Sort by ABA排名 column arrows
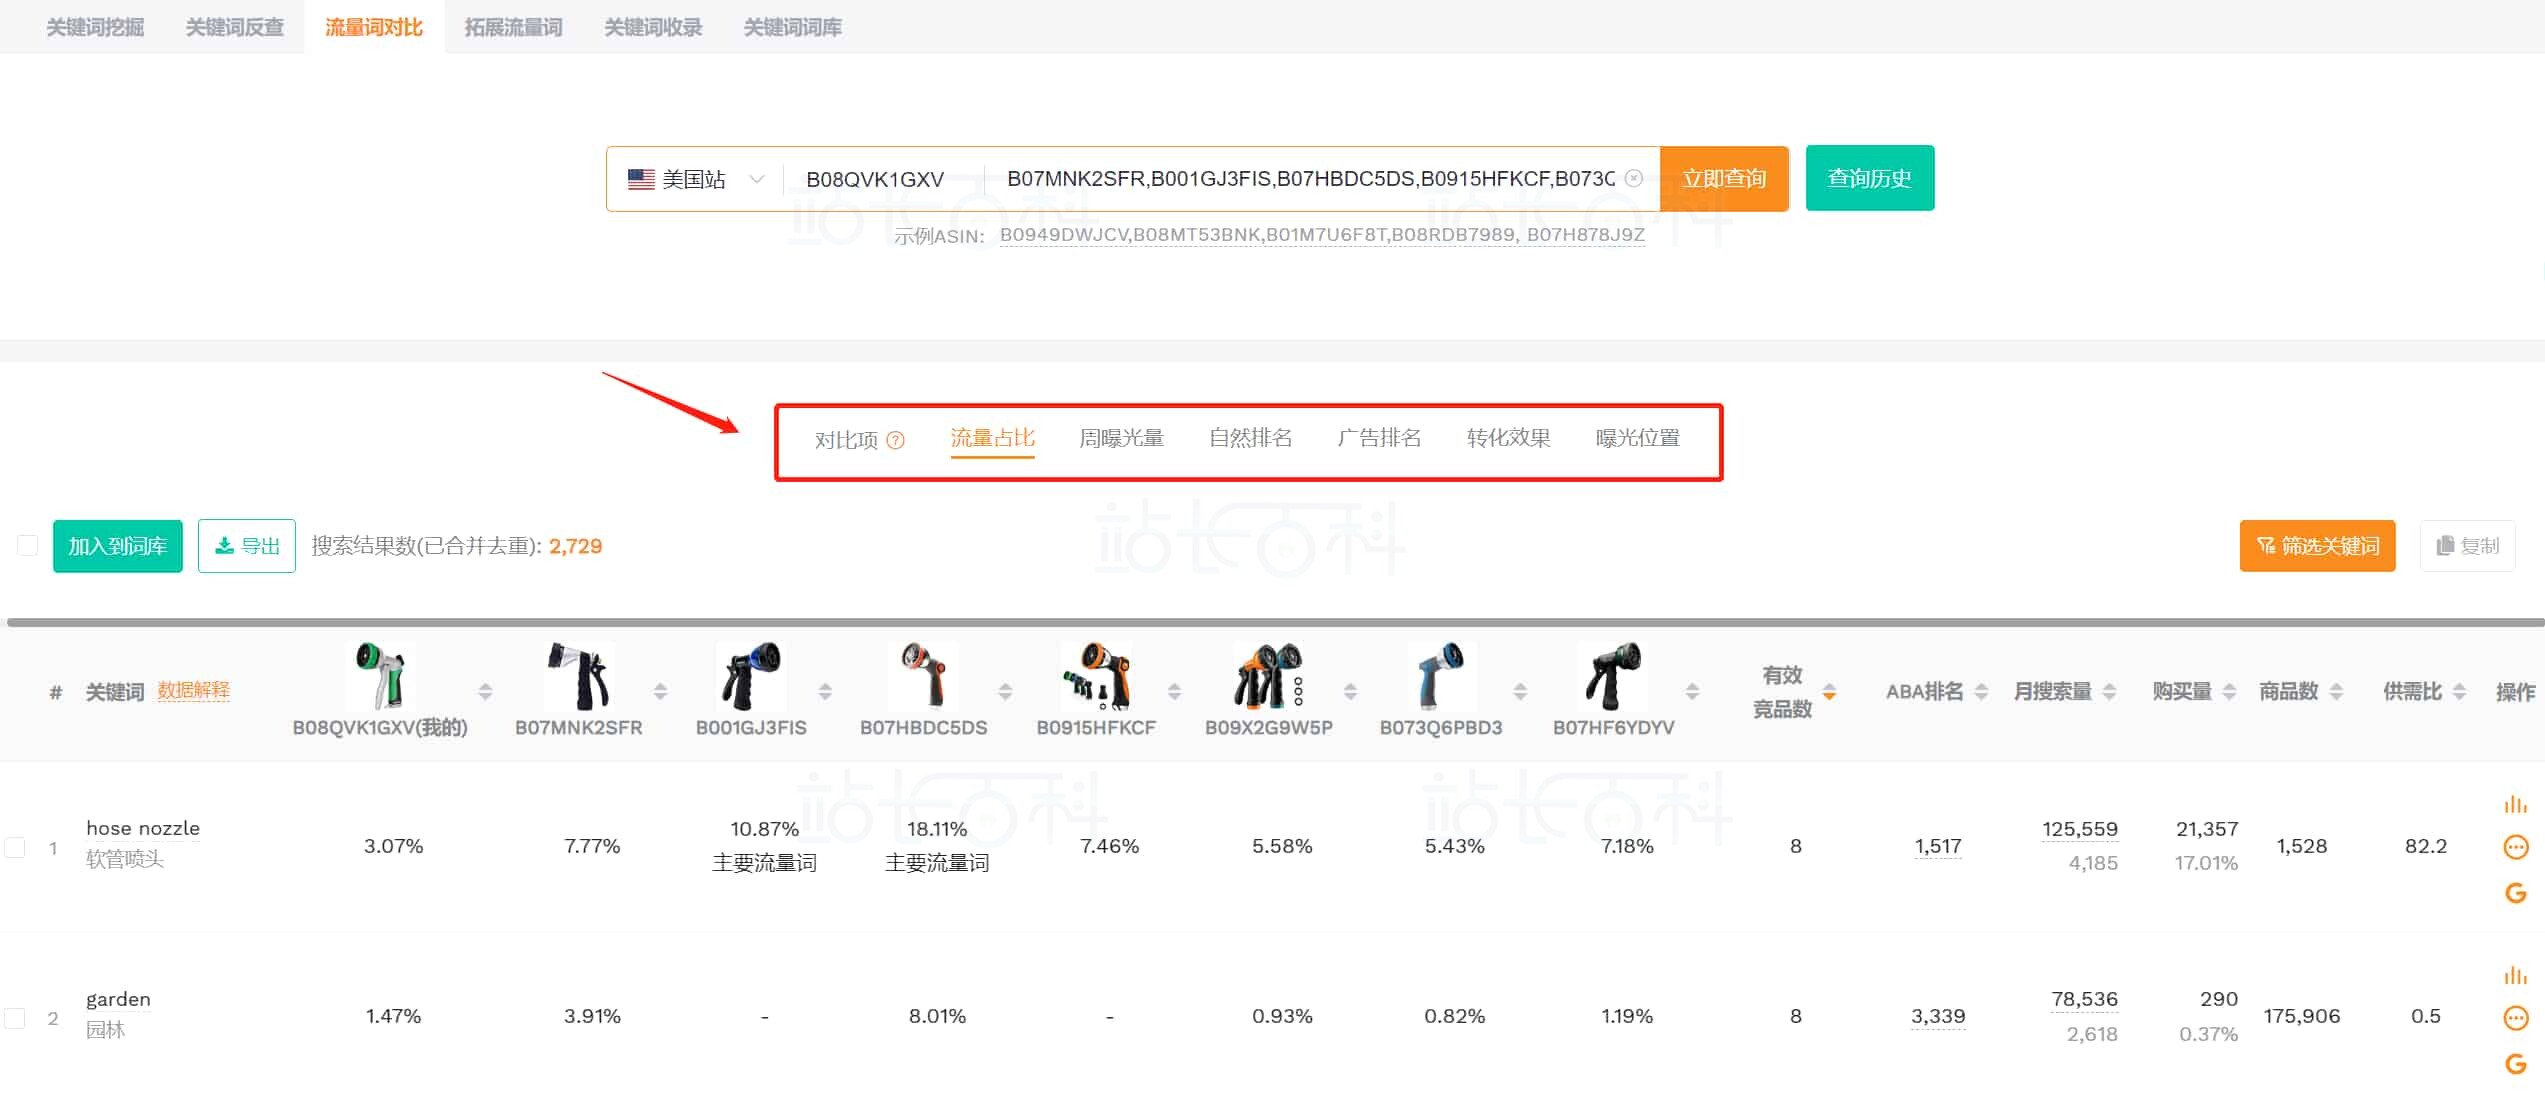This screenshot has width=2545, height=1093. (x=1981, y=692)
